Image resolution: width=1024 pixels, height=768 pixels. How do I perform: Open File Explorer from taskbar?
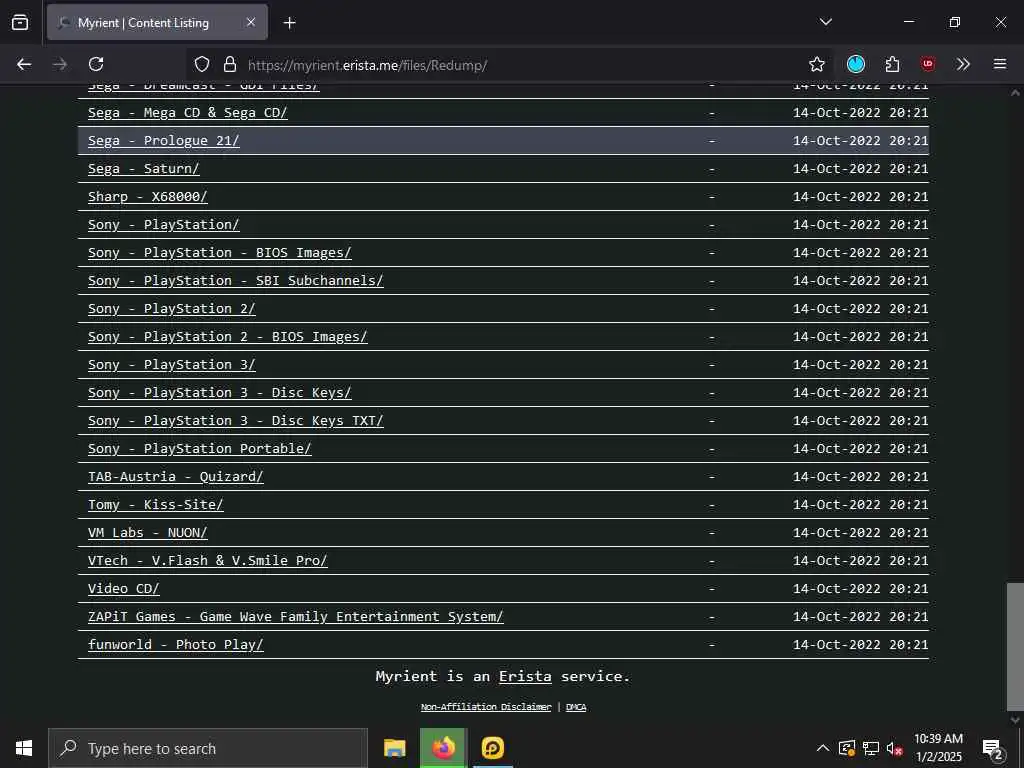394,748
